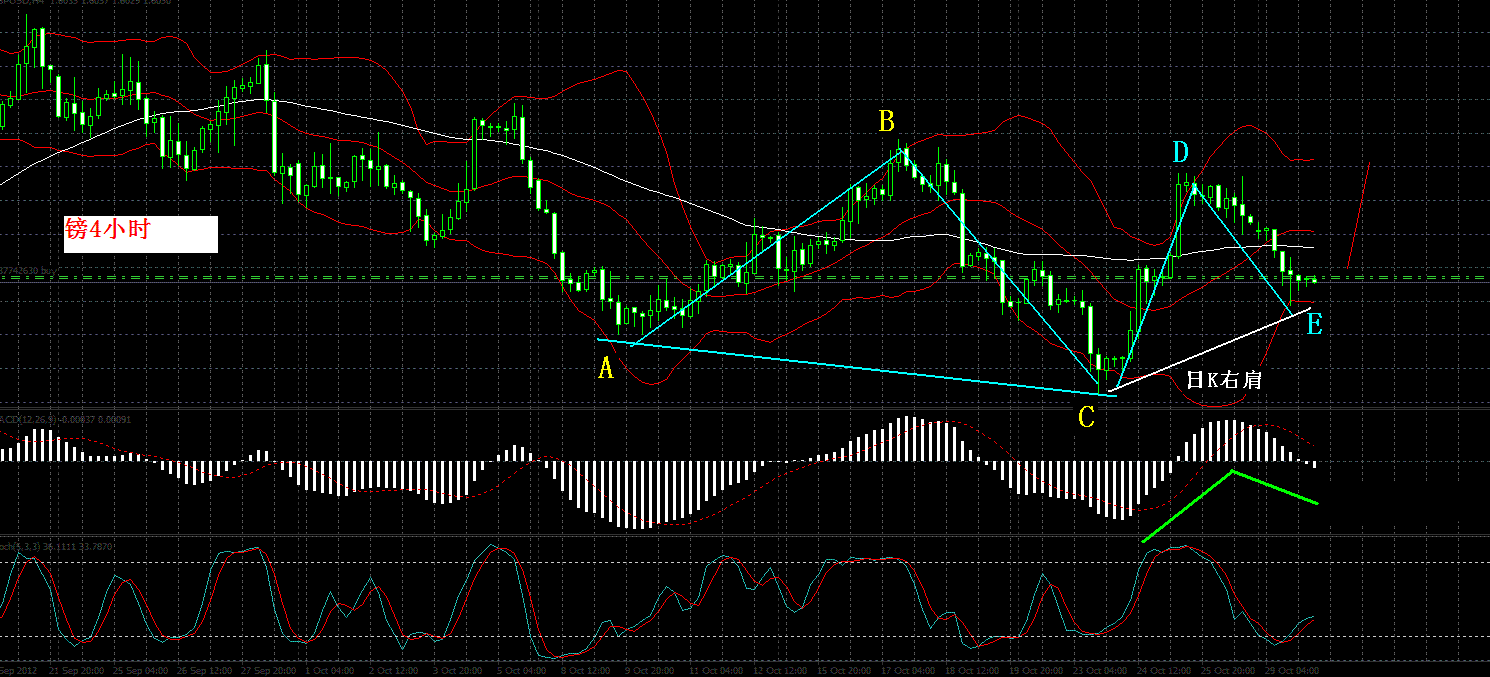Click the yellow point A label
This screenshot has width=1490, height=677.
(605, 369)
